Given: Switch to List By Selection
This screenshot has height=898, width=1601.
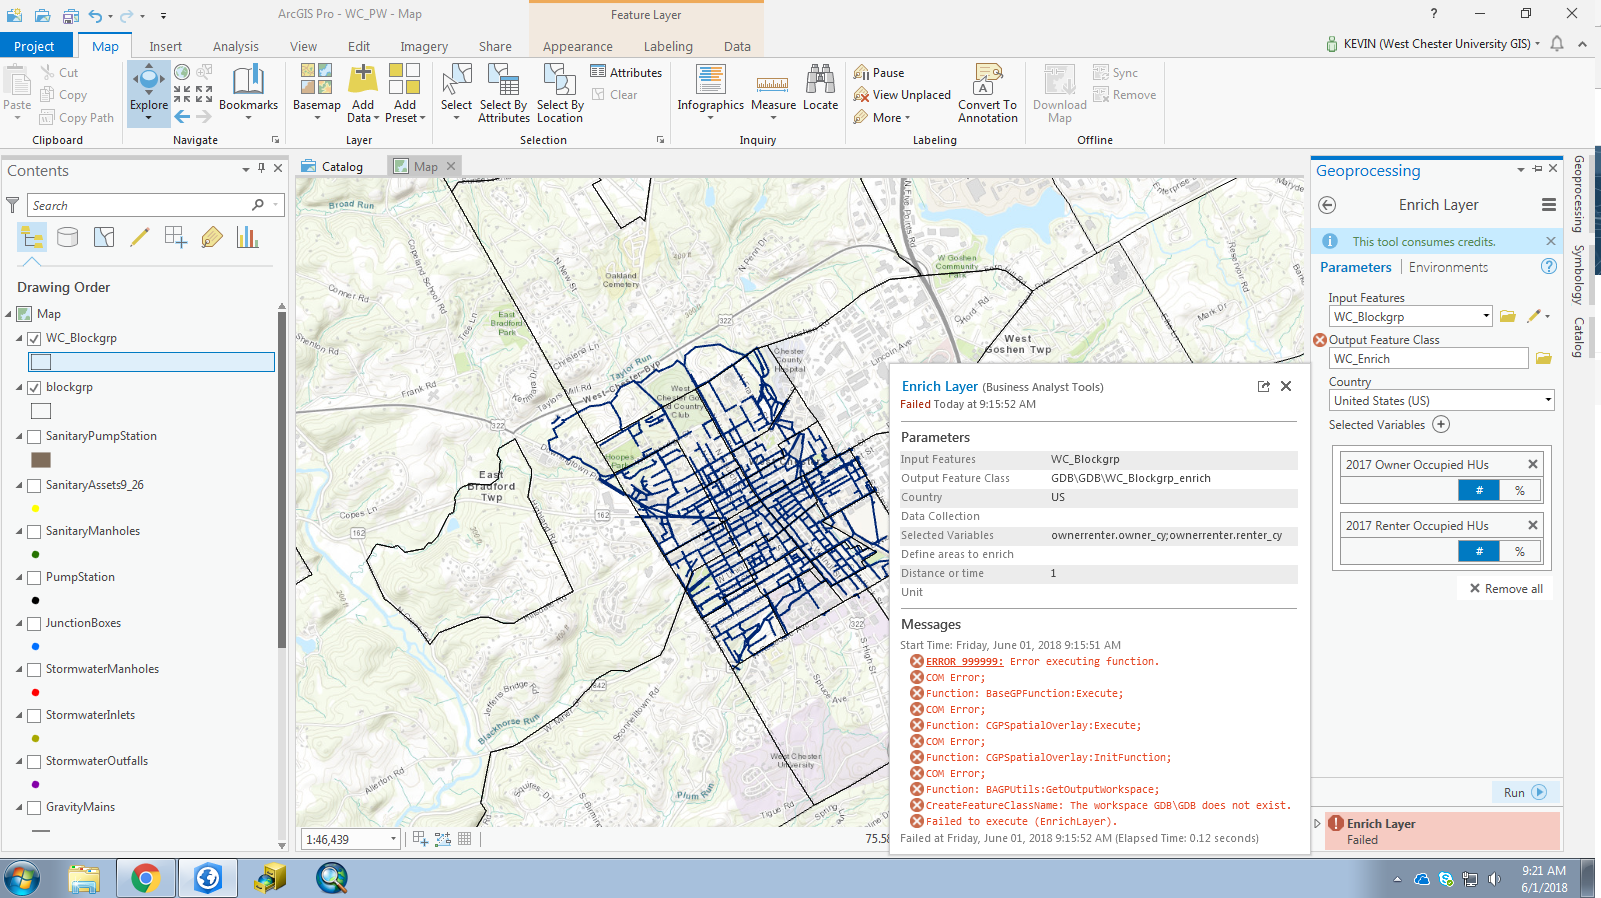Looking at the screenshot, I should pyautogui.click(x=104, y=237).
